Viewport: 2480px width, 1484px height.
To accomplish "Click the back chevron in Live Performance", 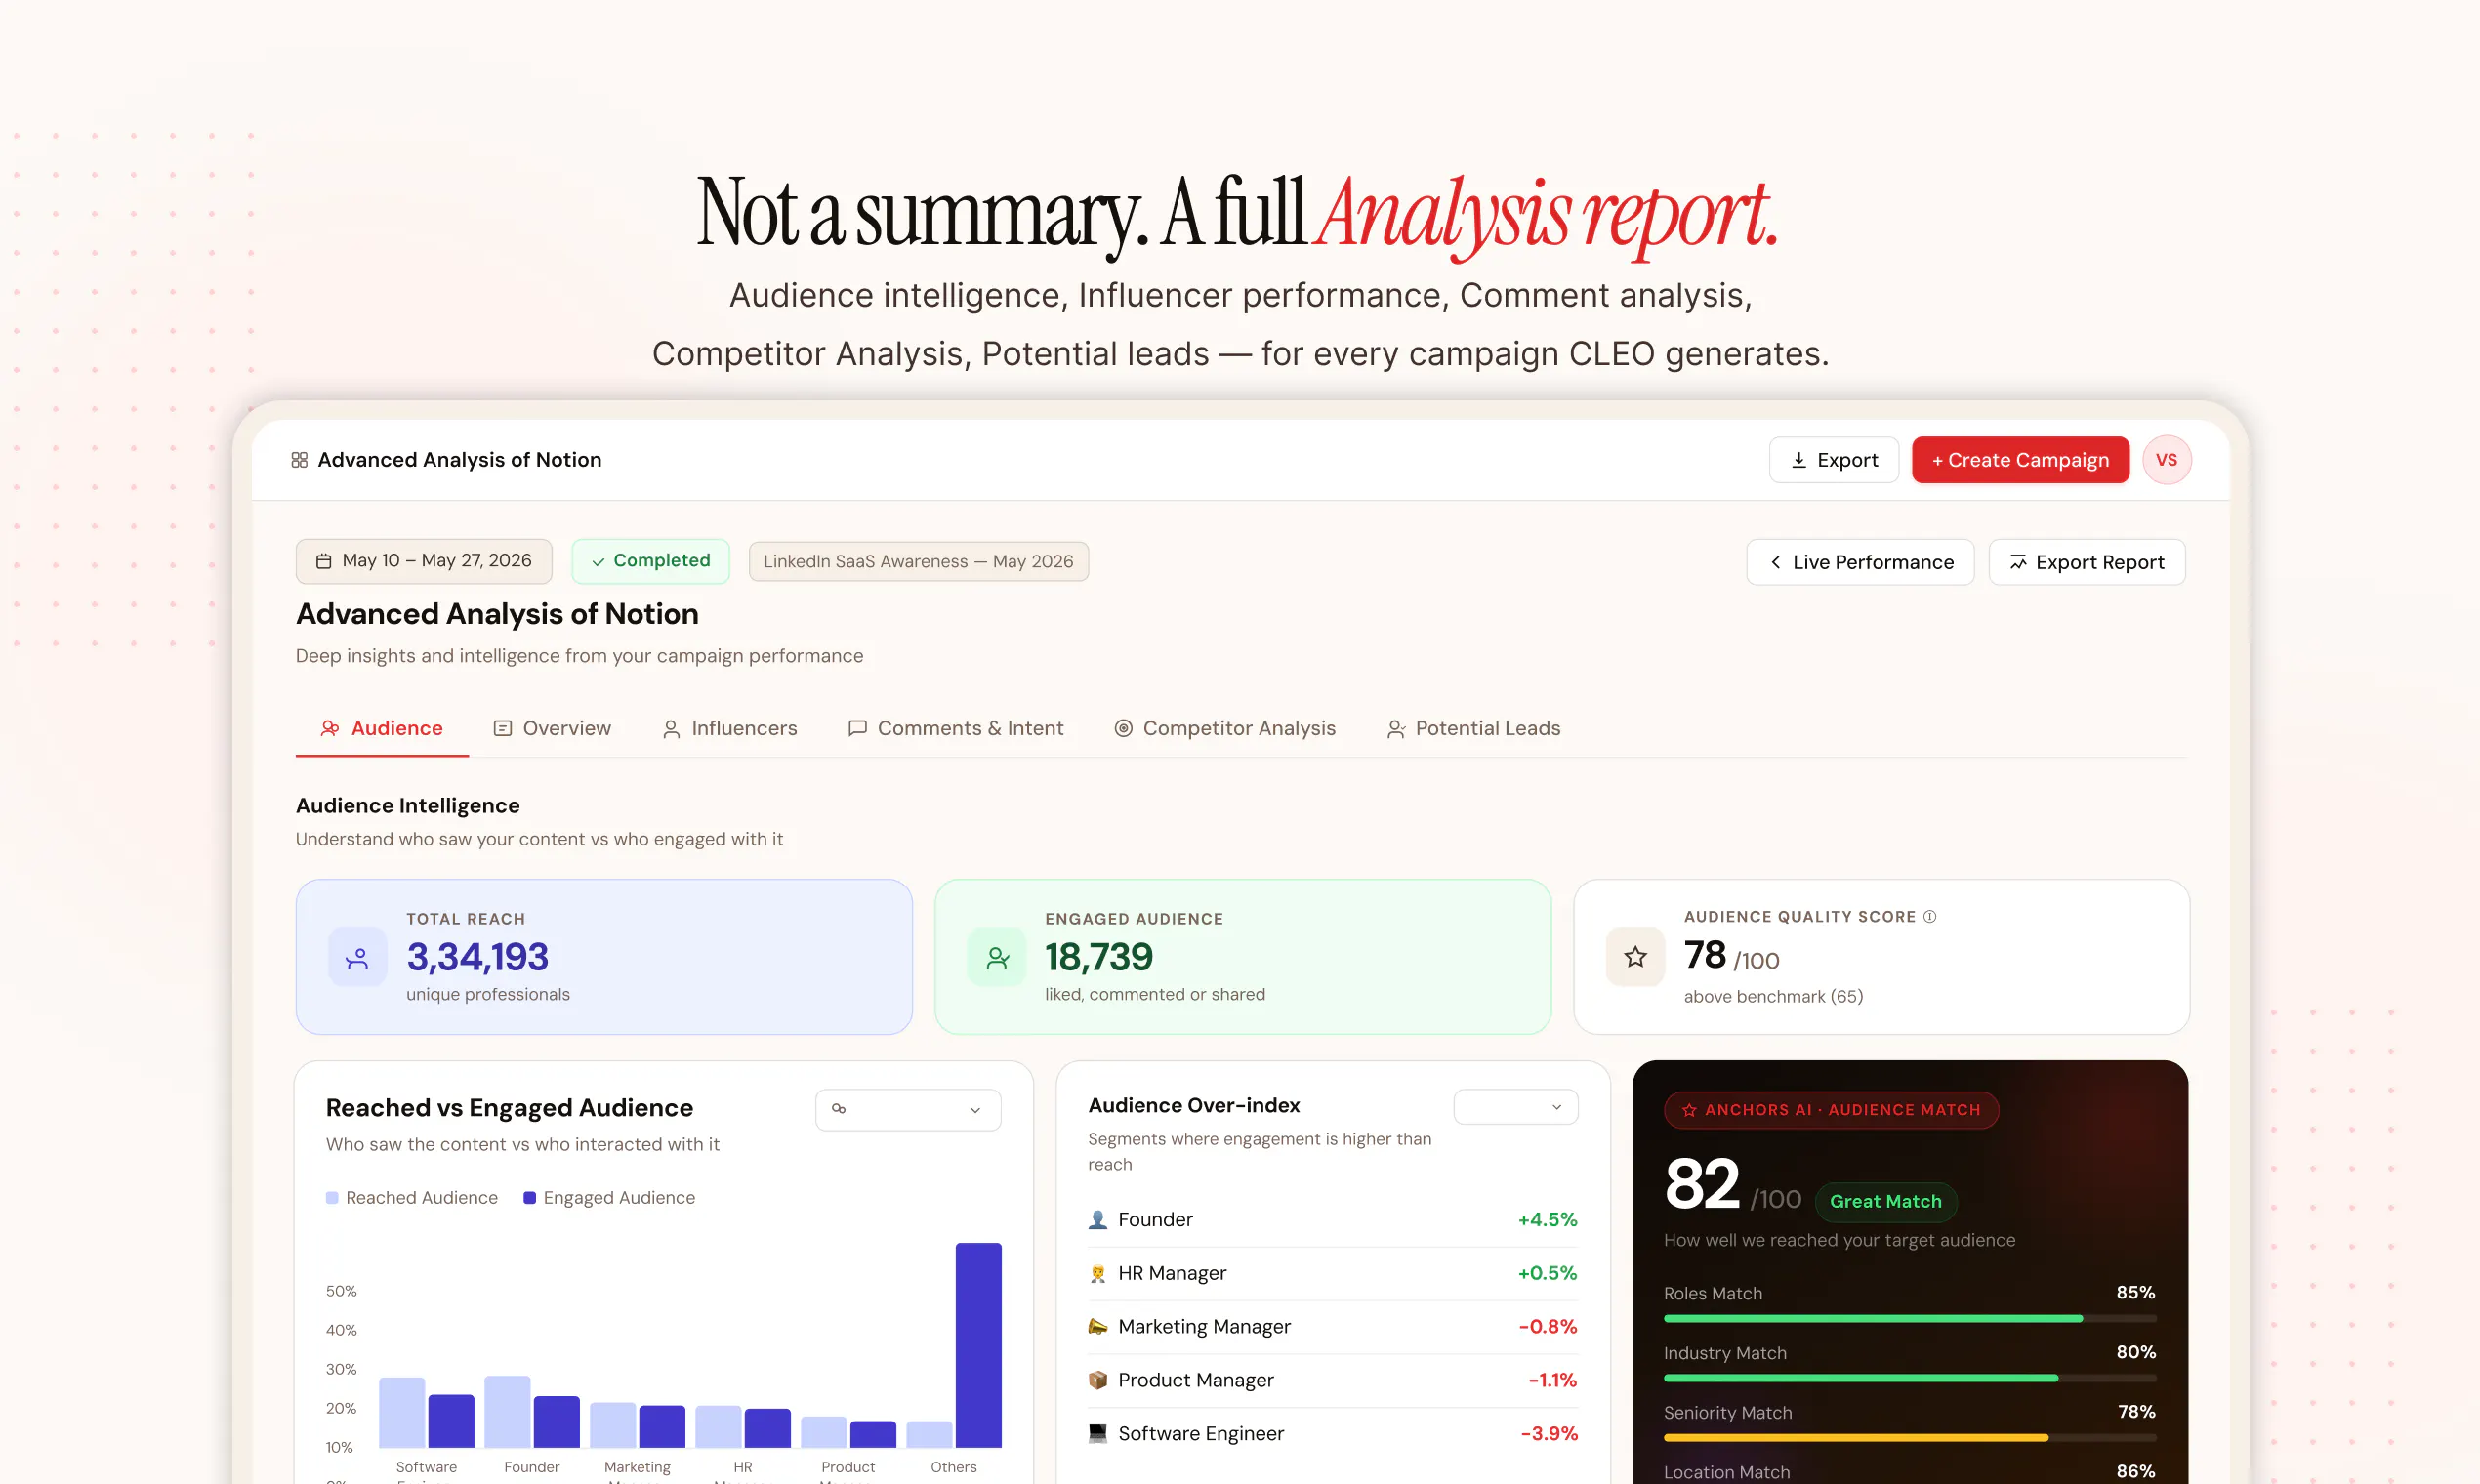I will (x=1776, y=562).
